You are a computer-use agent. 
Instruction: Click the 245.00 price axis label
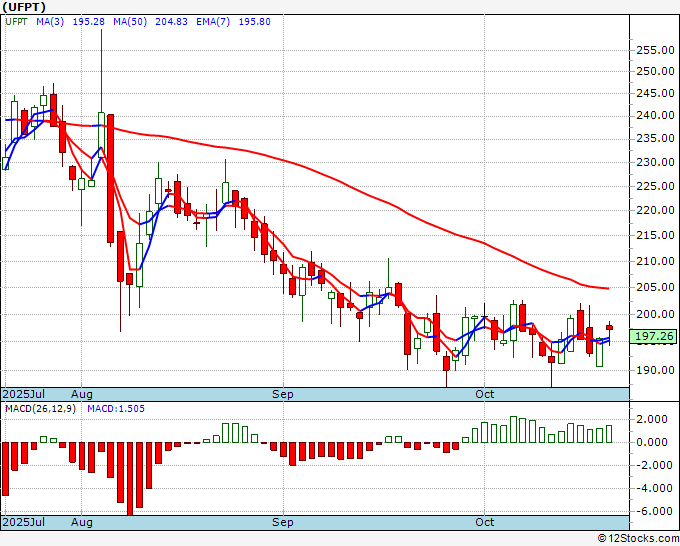pos(655,93)
